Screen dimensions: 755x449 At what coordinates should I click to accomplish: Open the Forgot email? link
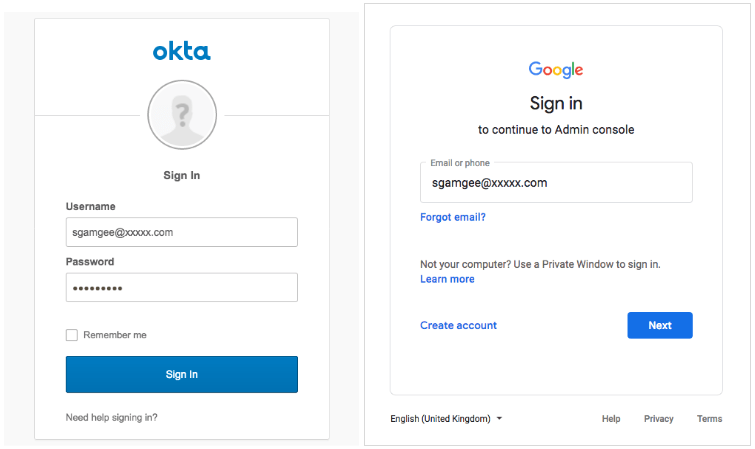[453, 217]
